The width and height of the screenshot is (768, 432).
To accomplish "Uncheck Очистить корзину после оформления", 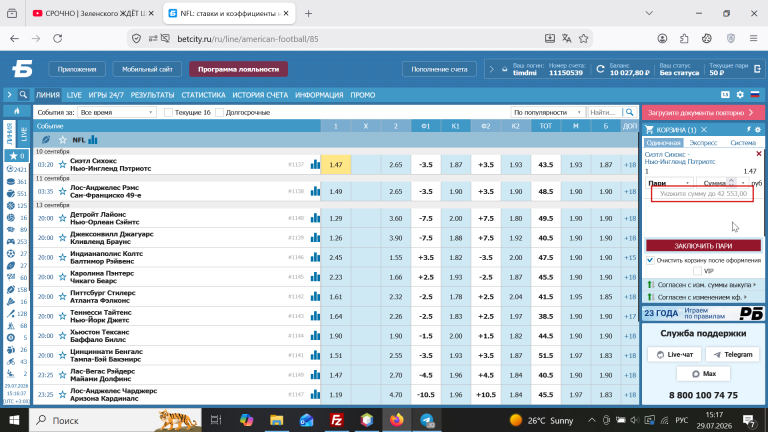I will pos(650,260).
